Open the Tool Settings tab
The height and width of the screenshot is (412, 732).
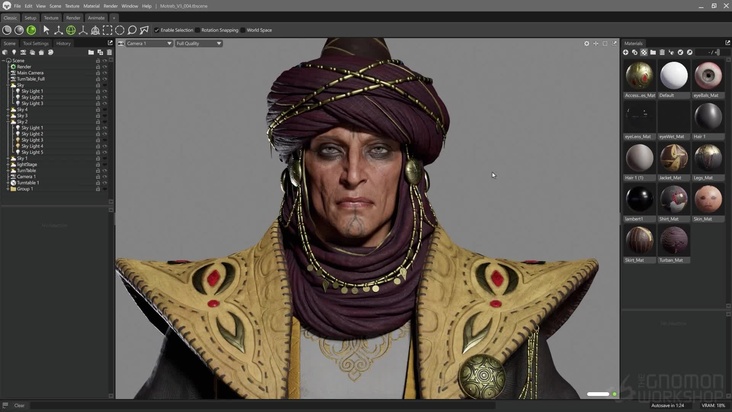[36, 43]
